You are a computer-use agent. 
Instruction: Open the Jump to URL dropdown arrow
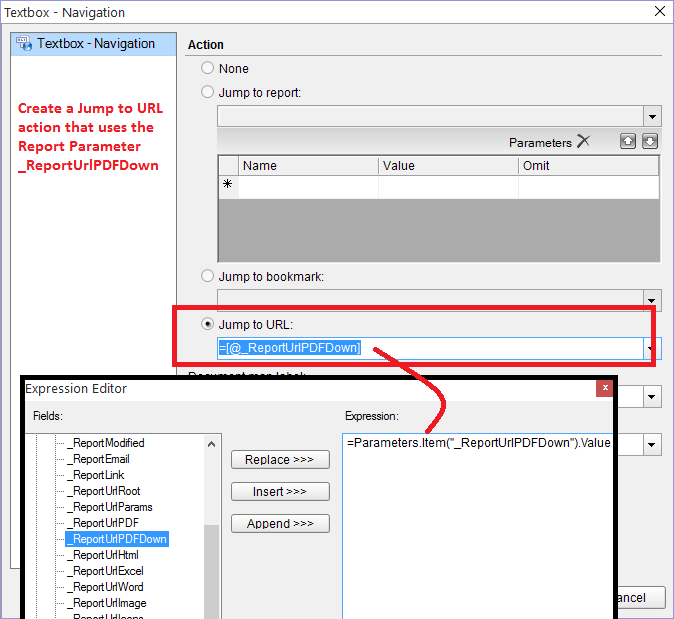click(651, 348)
